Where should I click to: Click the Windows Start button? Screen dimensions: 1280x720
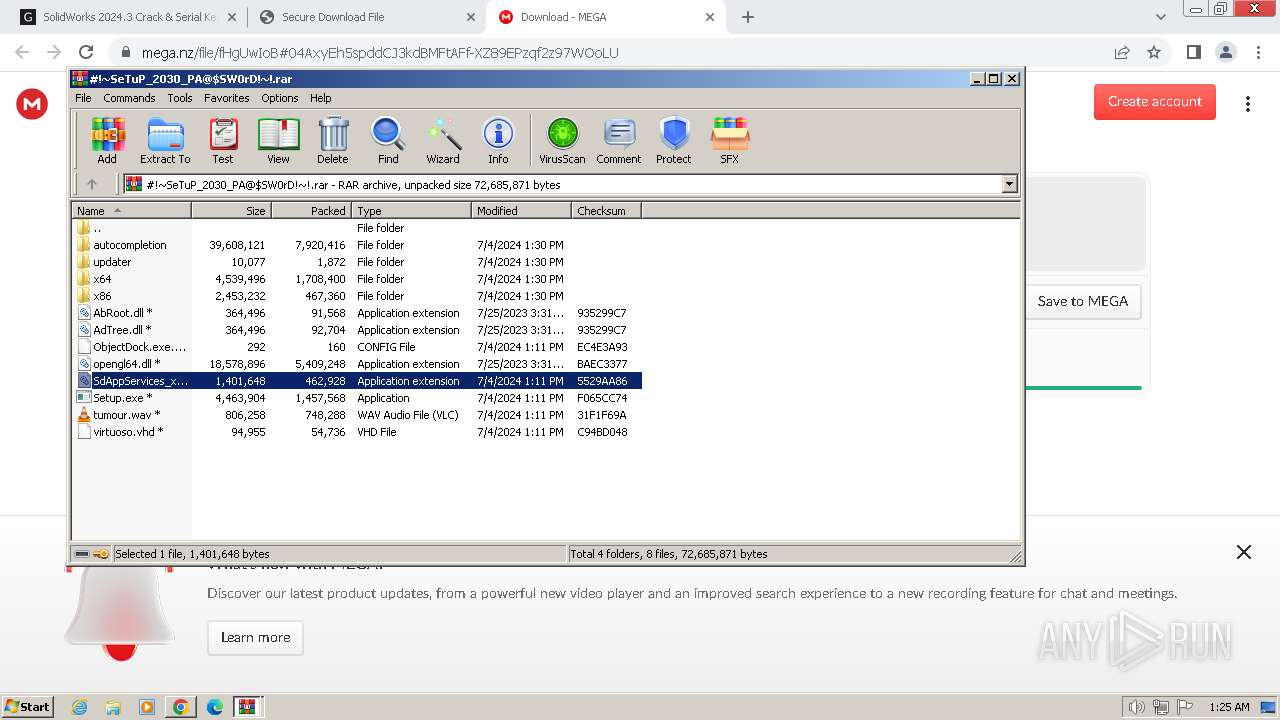27,707
